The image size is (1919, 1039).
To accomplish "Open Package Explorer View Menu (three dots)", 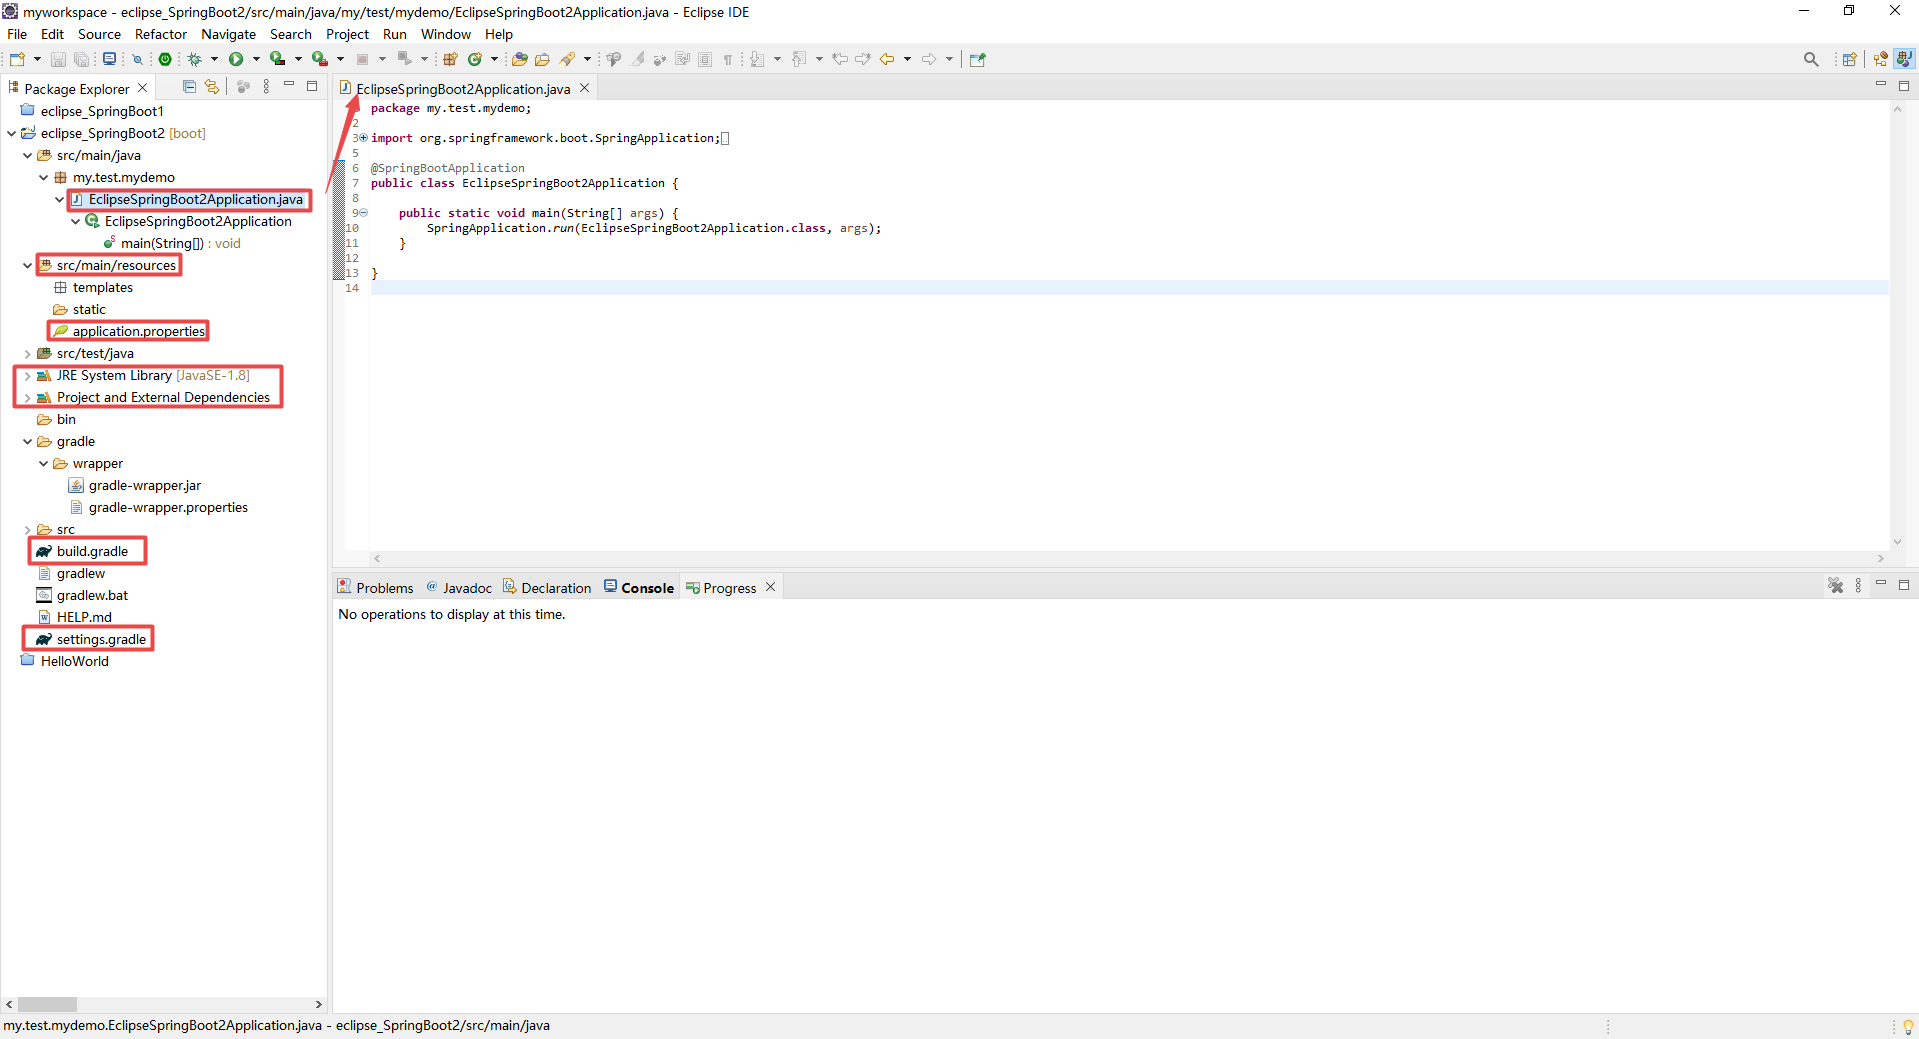I will click(266, 87).
